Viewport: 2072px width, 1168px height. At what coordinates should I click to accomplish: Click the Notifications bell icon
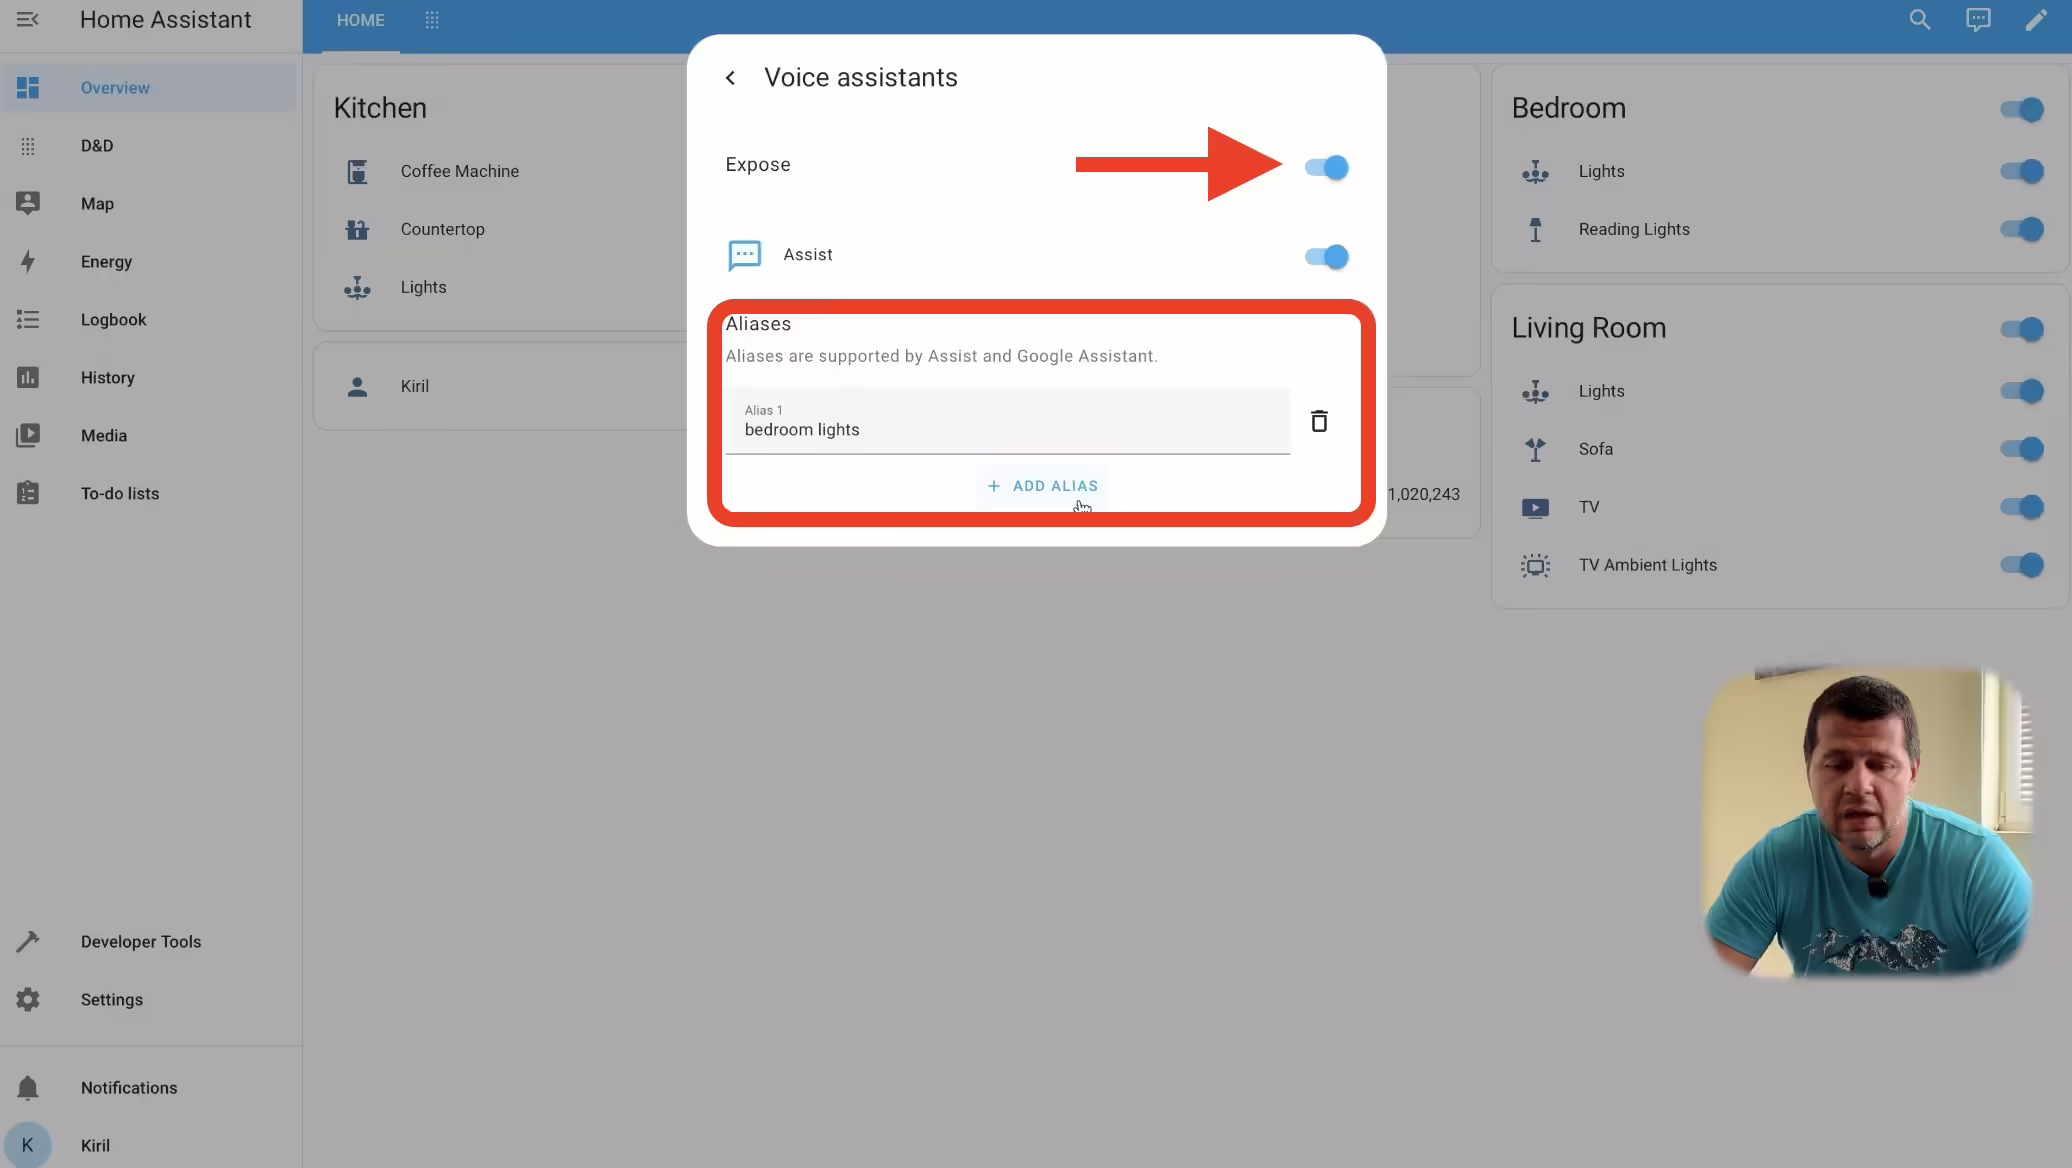point(28,1088)
